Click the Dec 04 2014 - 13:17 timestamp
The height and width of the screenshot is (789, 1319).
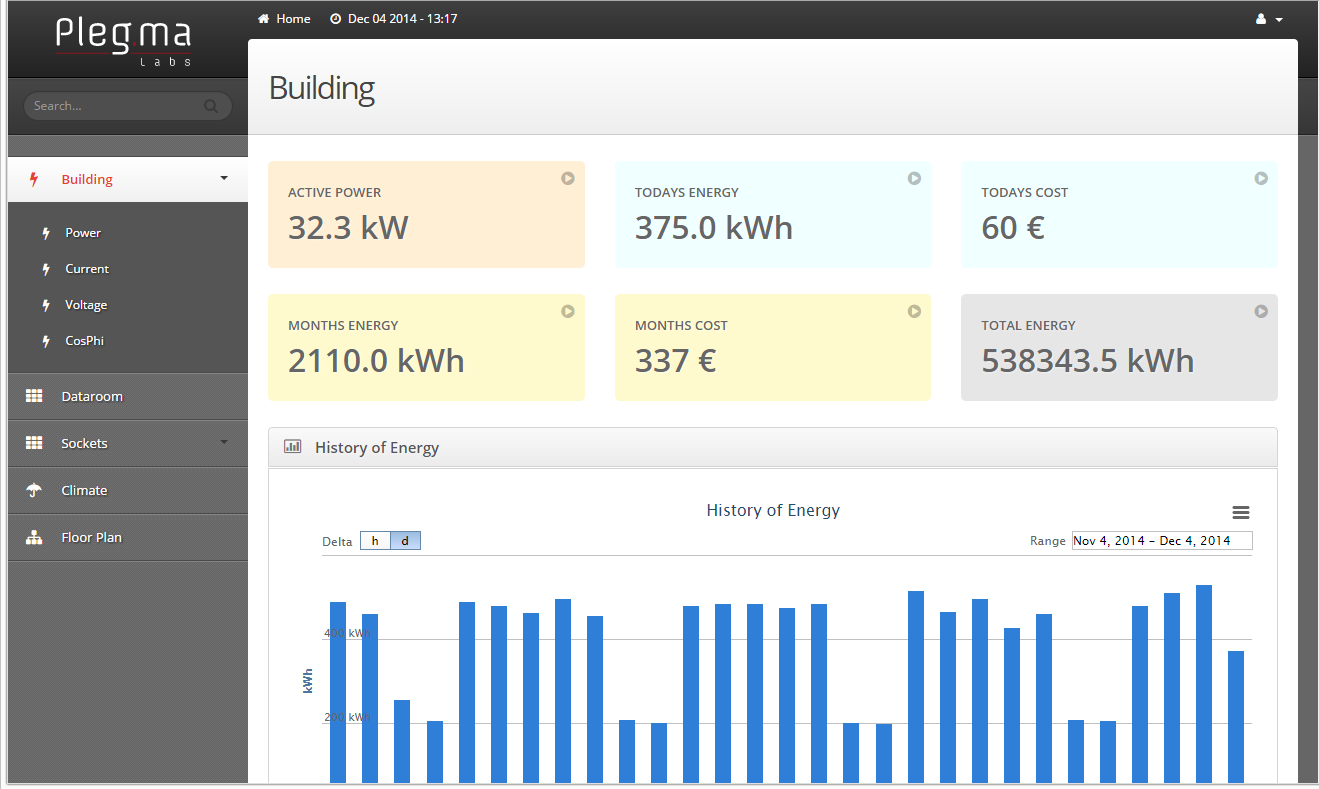[x=403, y=19]
